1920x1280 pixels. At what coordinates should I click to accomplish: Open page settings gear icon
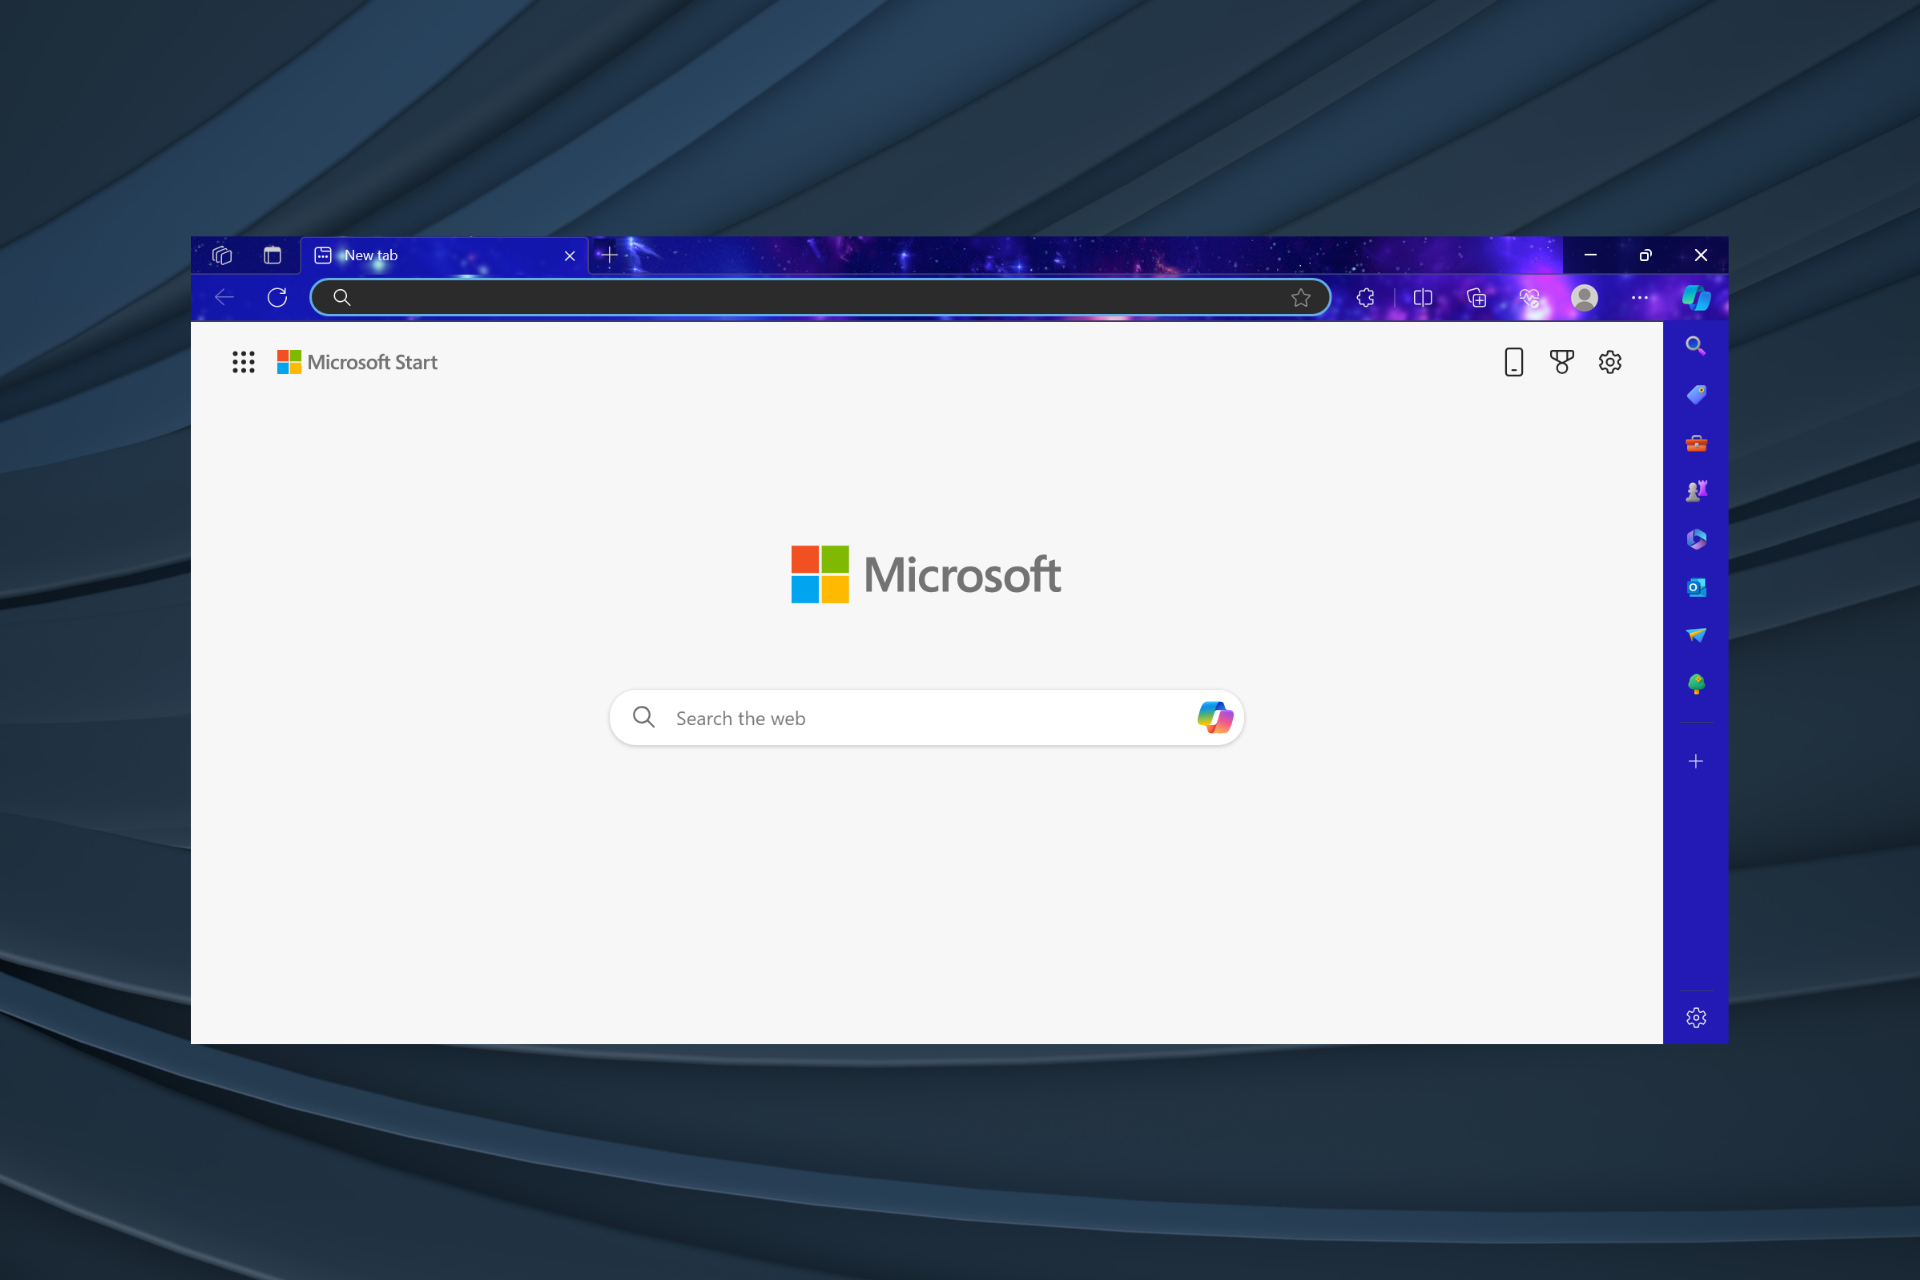1610,362
